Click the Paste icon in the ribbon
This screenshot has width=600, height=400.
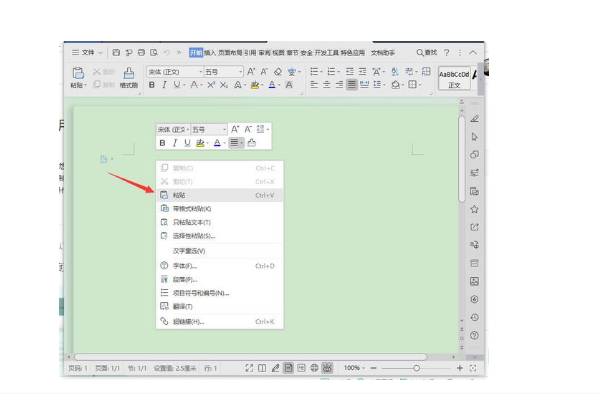[77, 74]
